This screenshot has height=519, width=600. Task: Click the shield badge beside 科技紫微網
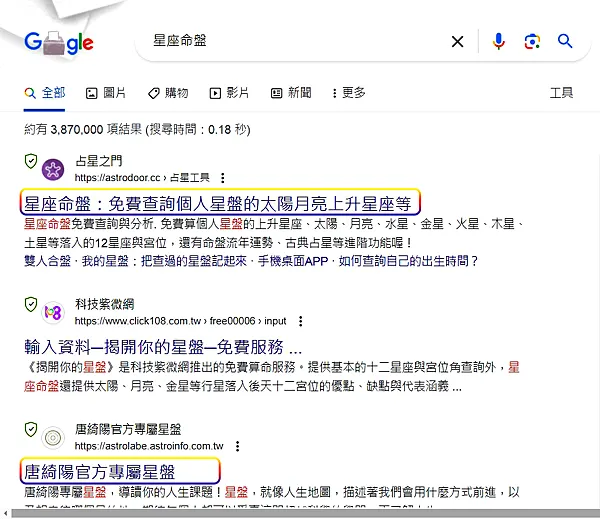(31, 304)
